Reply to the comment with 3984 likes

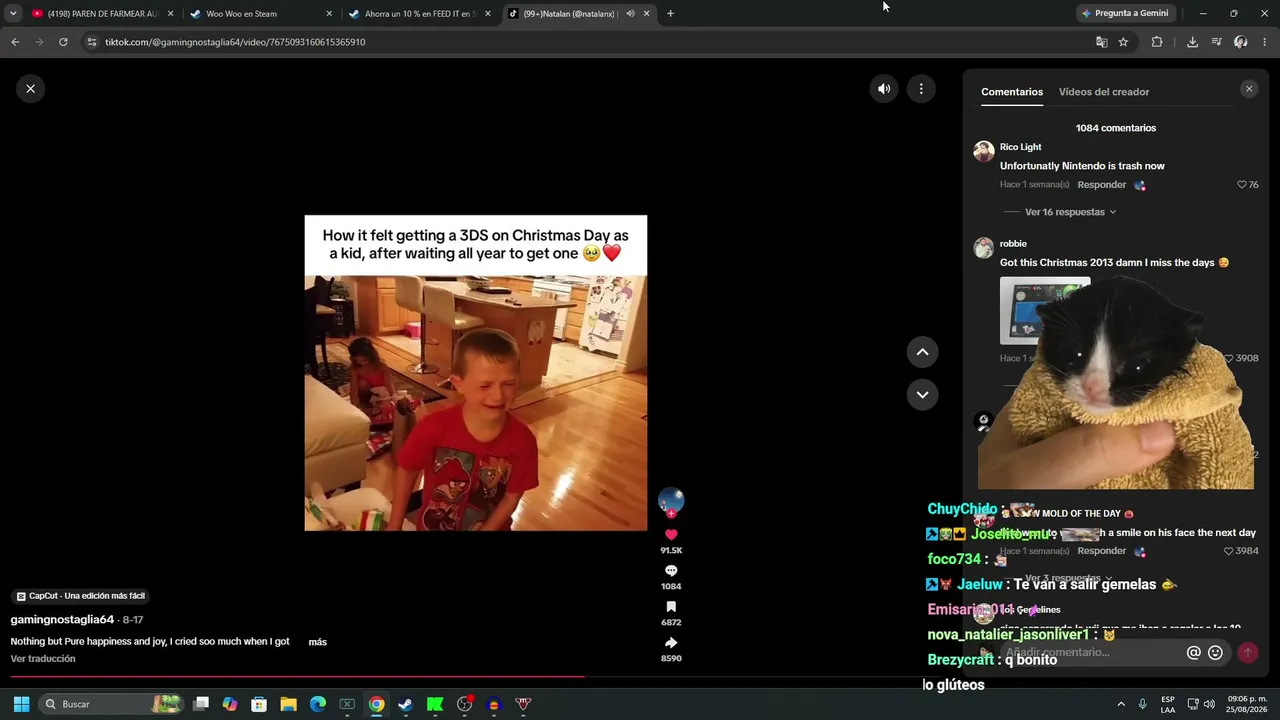[x=1102, y=551]
